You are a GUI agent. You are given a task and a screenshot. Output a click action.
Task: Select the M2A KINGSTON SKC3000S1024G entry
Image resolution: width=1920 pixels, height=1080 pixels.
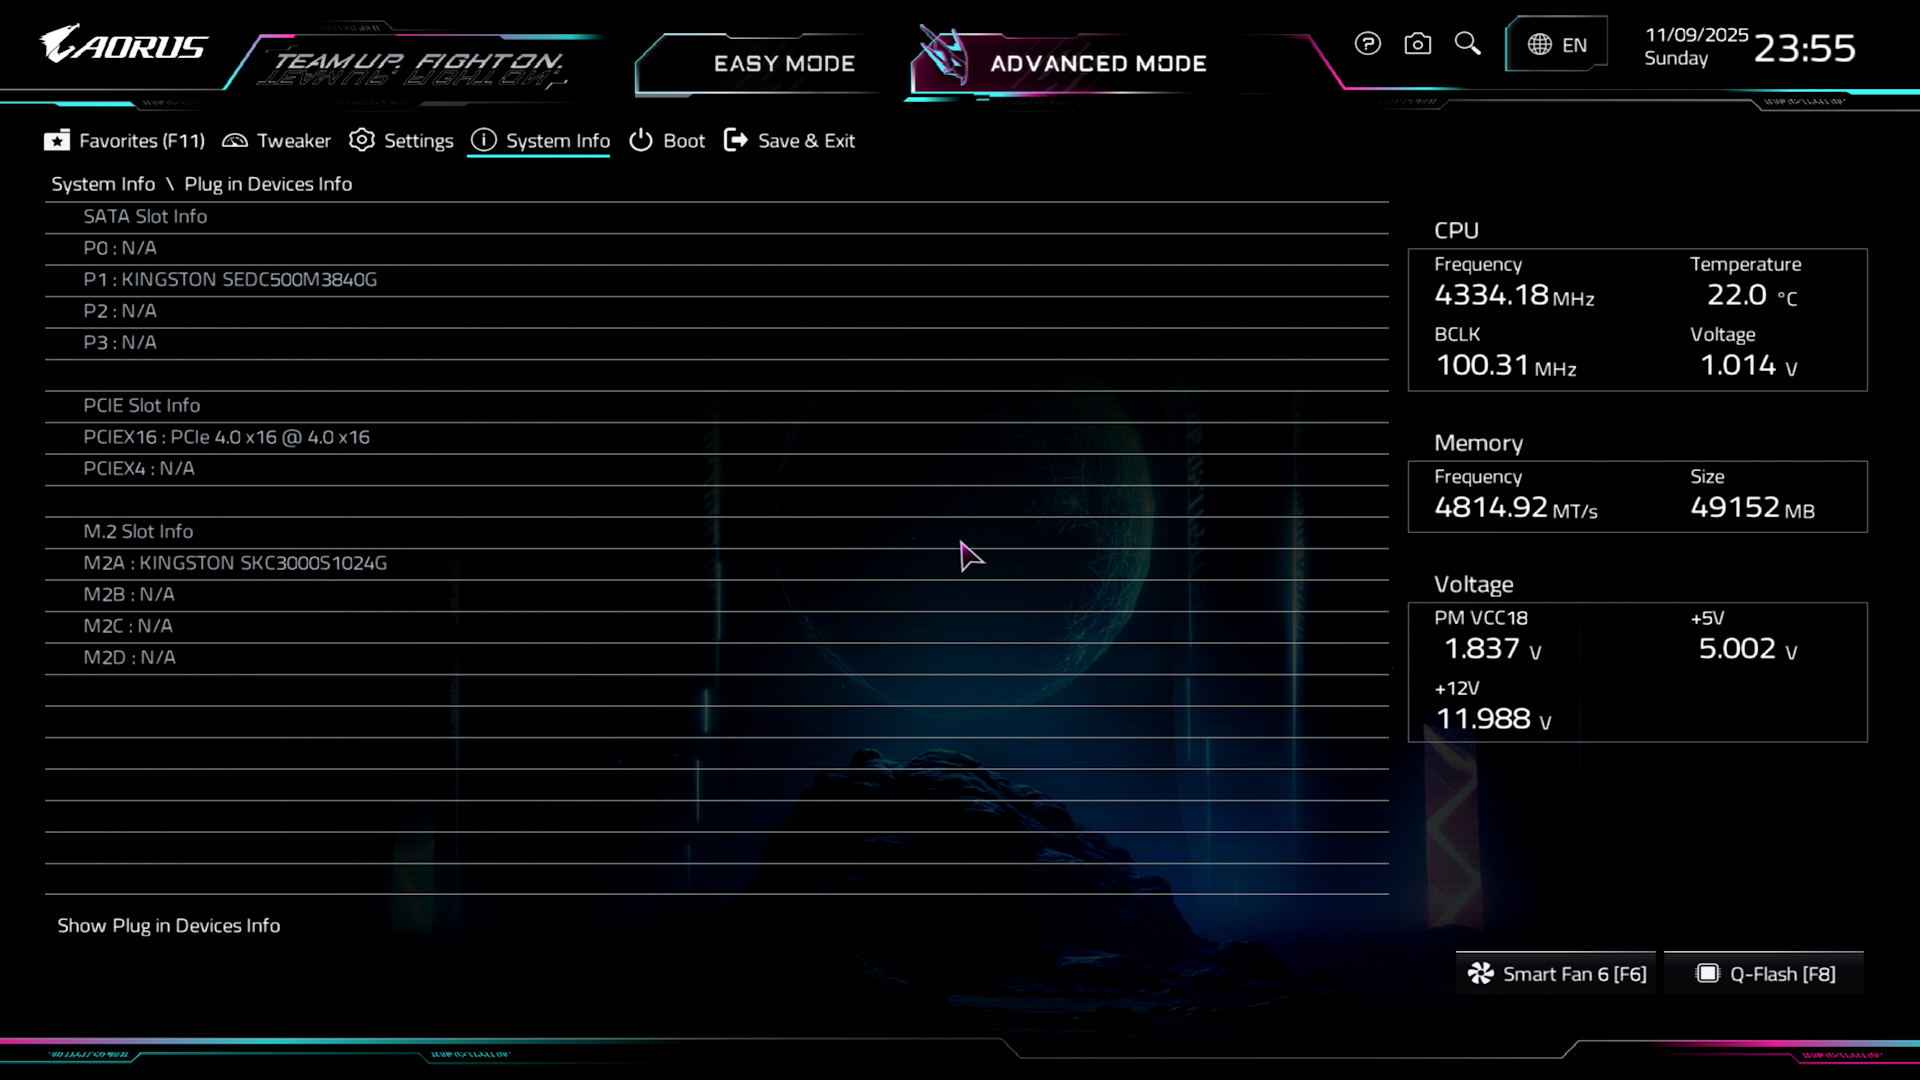235,563
